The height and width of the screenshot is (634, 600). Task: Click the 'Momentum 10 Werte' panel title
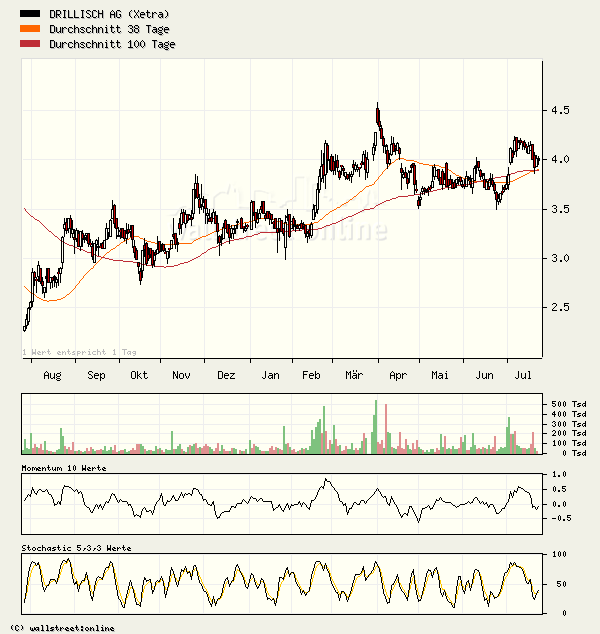pyautogui.click(x=64, y=468)
